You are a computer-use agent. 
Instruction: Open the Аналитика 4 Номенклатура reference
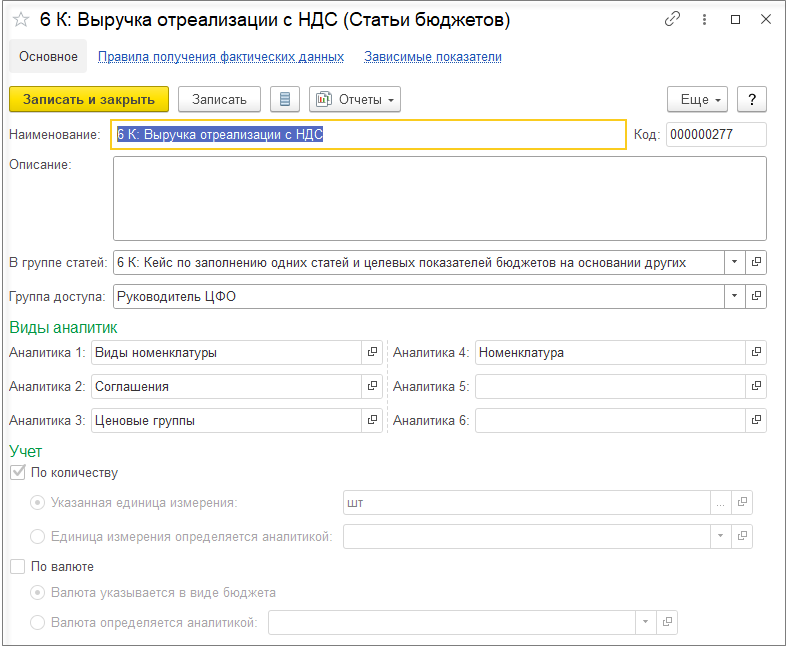click(x=756, y=352)
